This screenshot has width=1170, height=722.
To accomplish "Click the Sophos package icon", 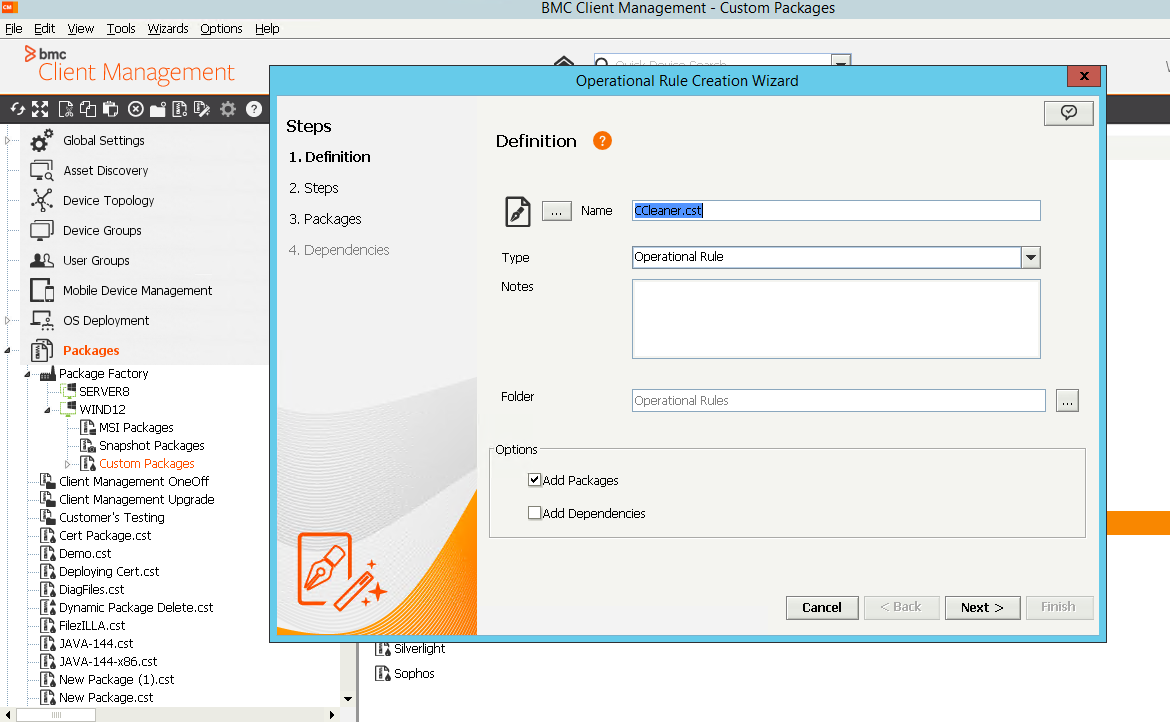I will pos(383,674).
